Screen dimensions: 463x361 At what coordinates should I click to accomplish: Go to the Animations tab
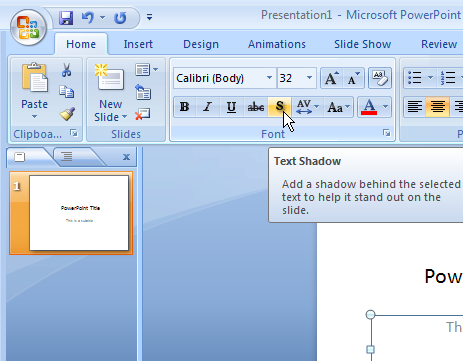(277, 44)
